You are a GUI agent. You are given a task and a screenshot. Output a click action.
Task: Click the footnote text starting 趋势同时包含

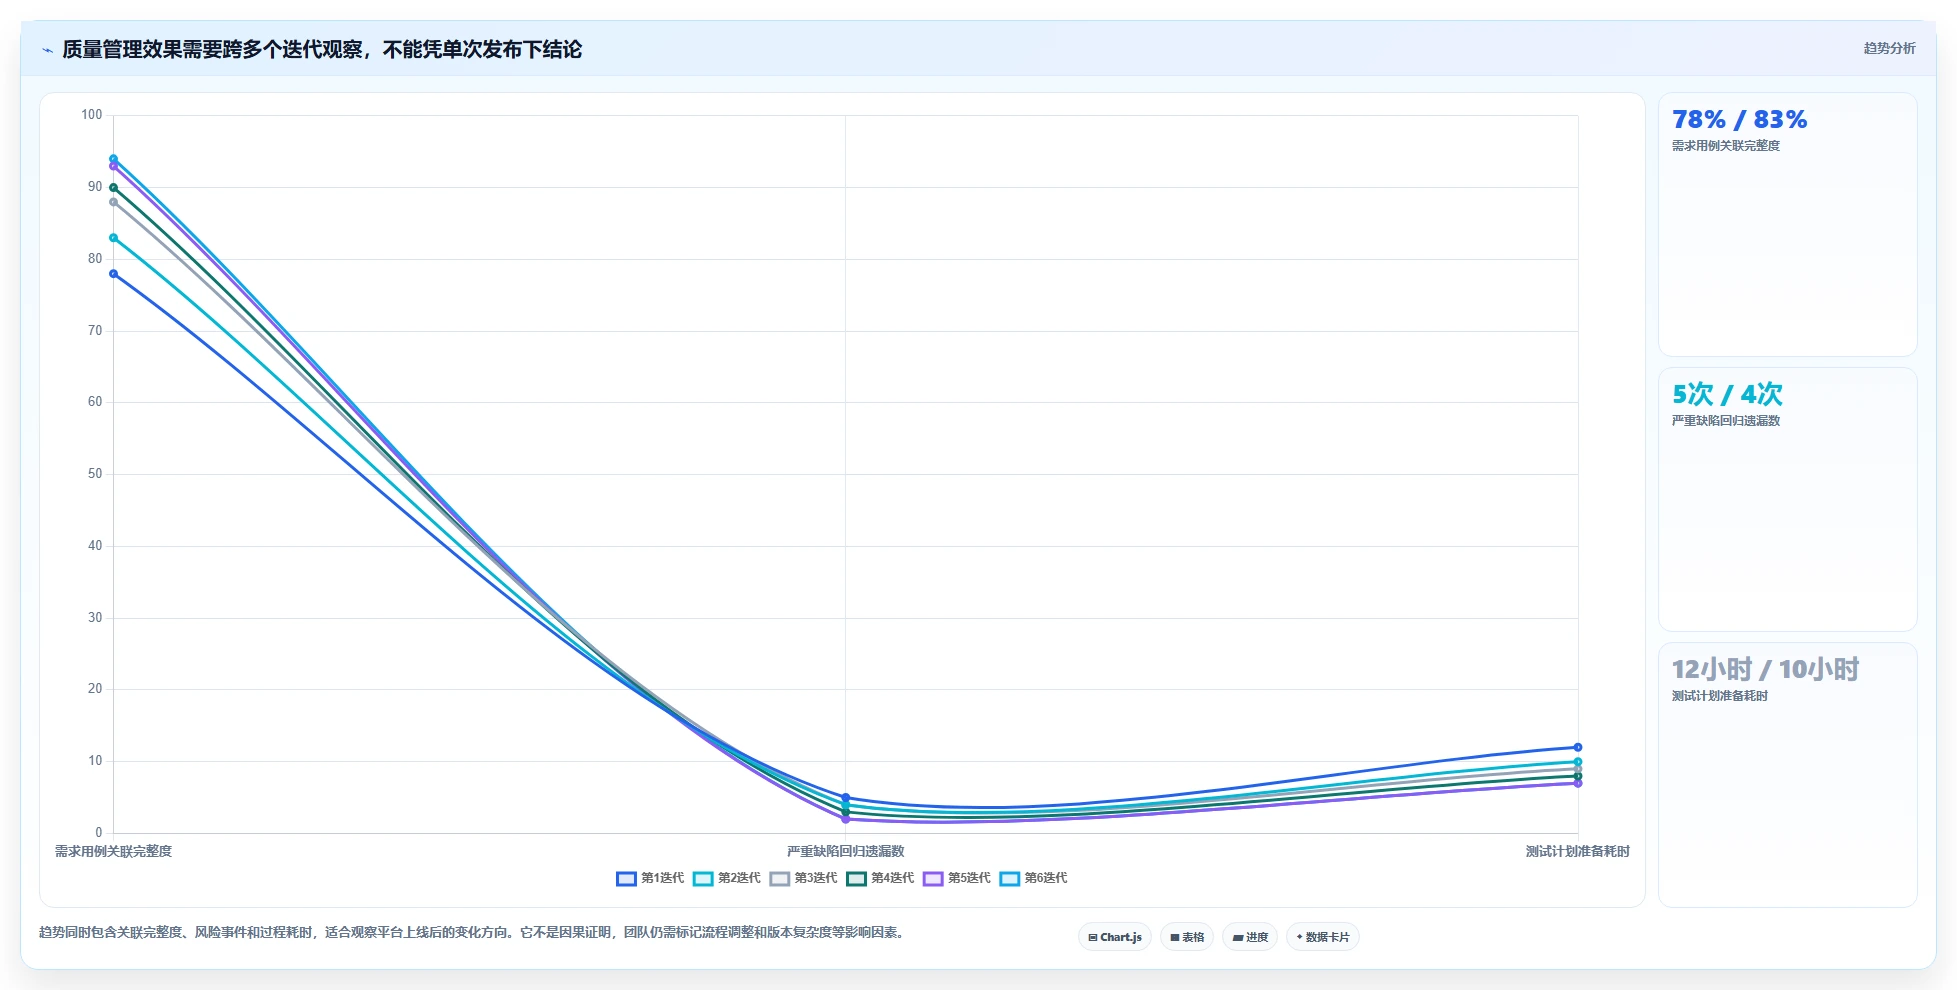pyautogui.click(x=471, y=932)
